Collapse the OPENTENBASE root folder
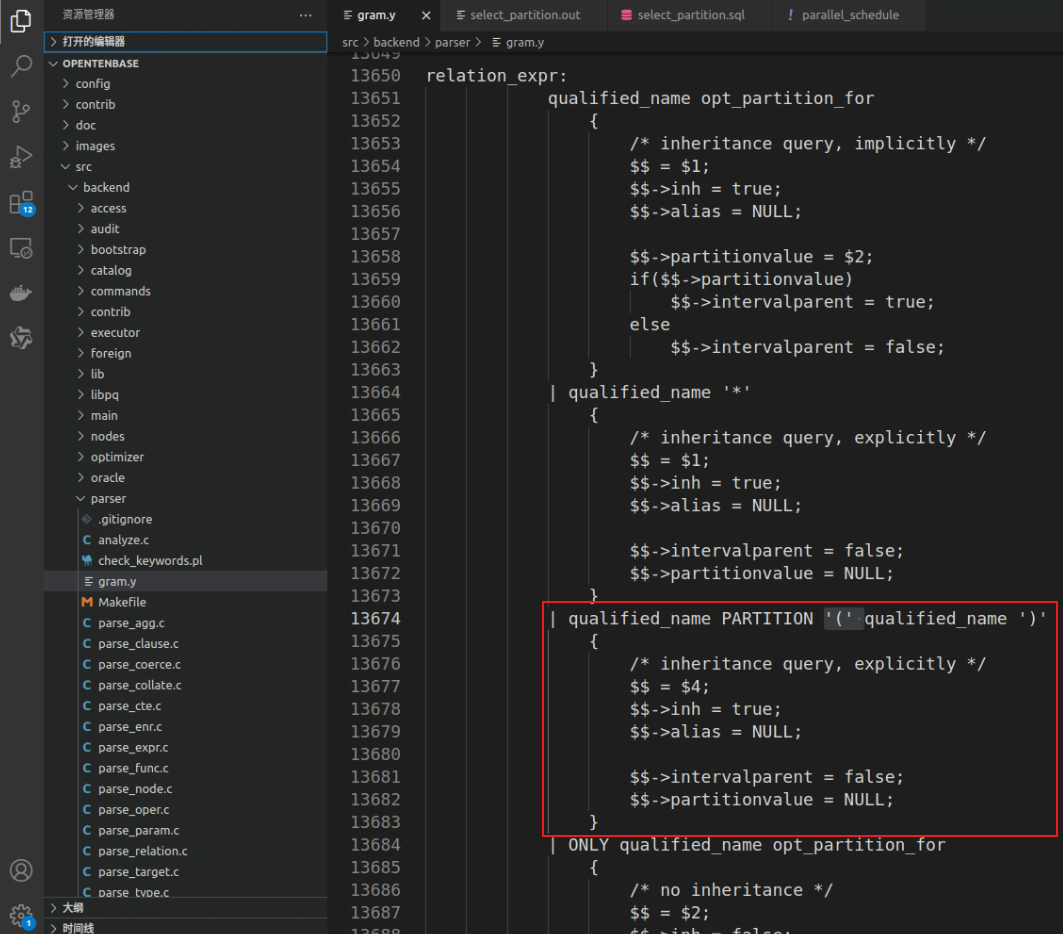This screenshot has width=1063, height=934. (x=186, y=63)
